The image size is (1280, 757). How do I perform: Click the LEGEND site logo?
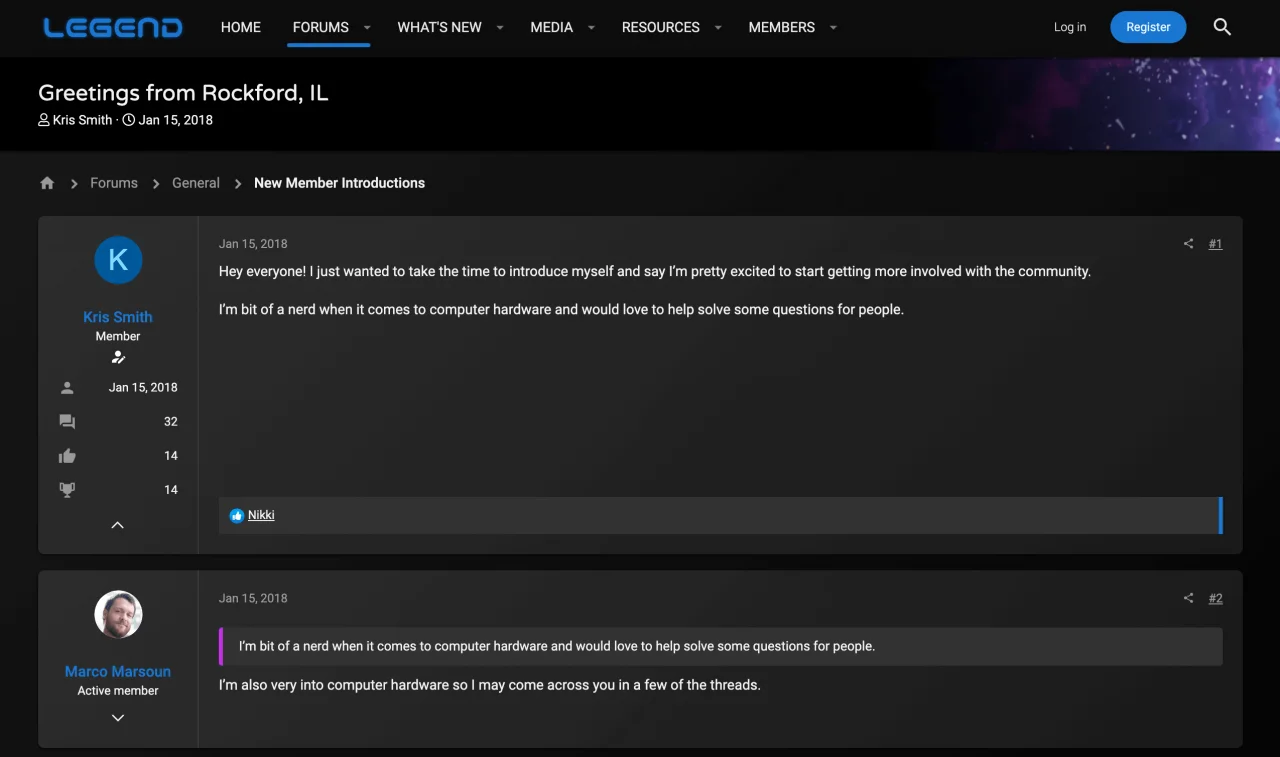[x=113, y=27]
